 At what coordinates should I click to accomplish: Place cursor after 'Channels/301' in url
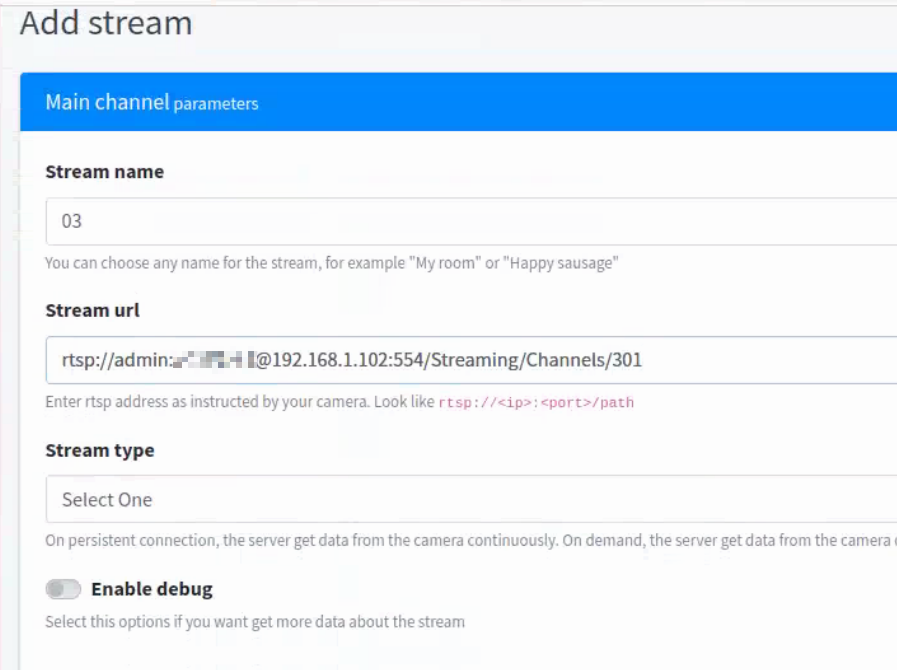point(643,360)
